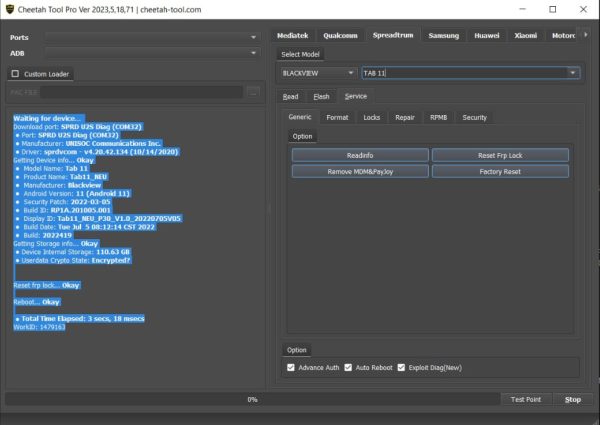Click log line 'Display ID: Tab11_NEU_P30'

coord(99,218)
